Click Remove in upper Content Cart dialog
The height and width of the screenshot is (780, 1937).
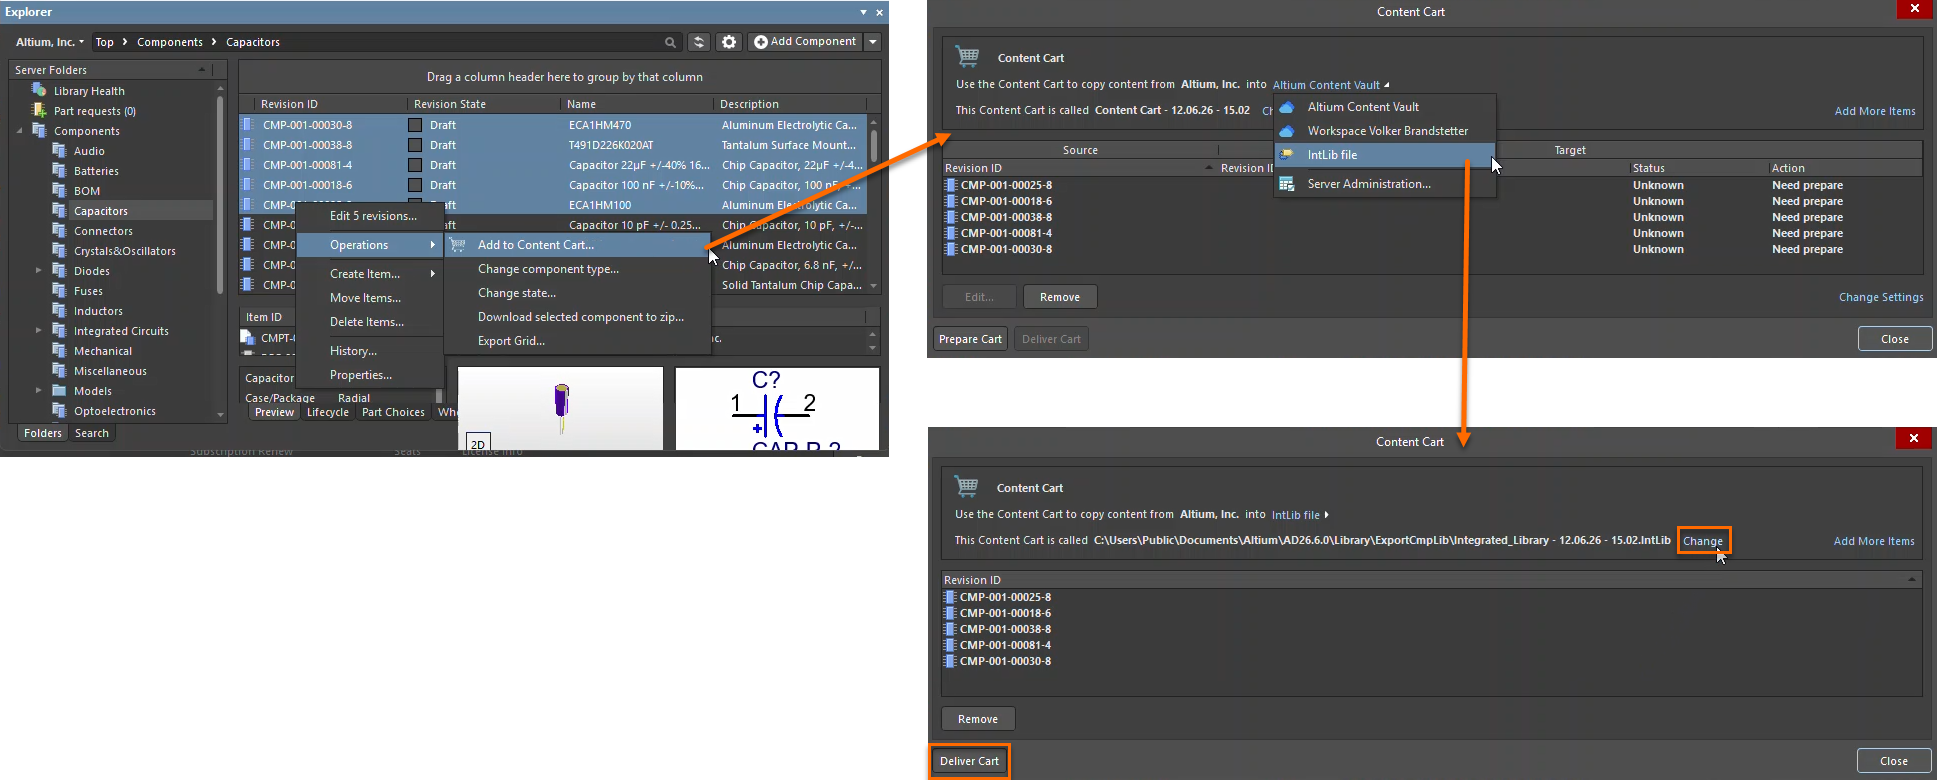click(x=1060, y=297)
